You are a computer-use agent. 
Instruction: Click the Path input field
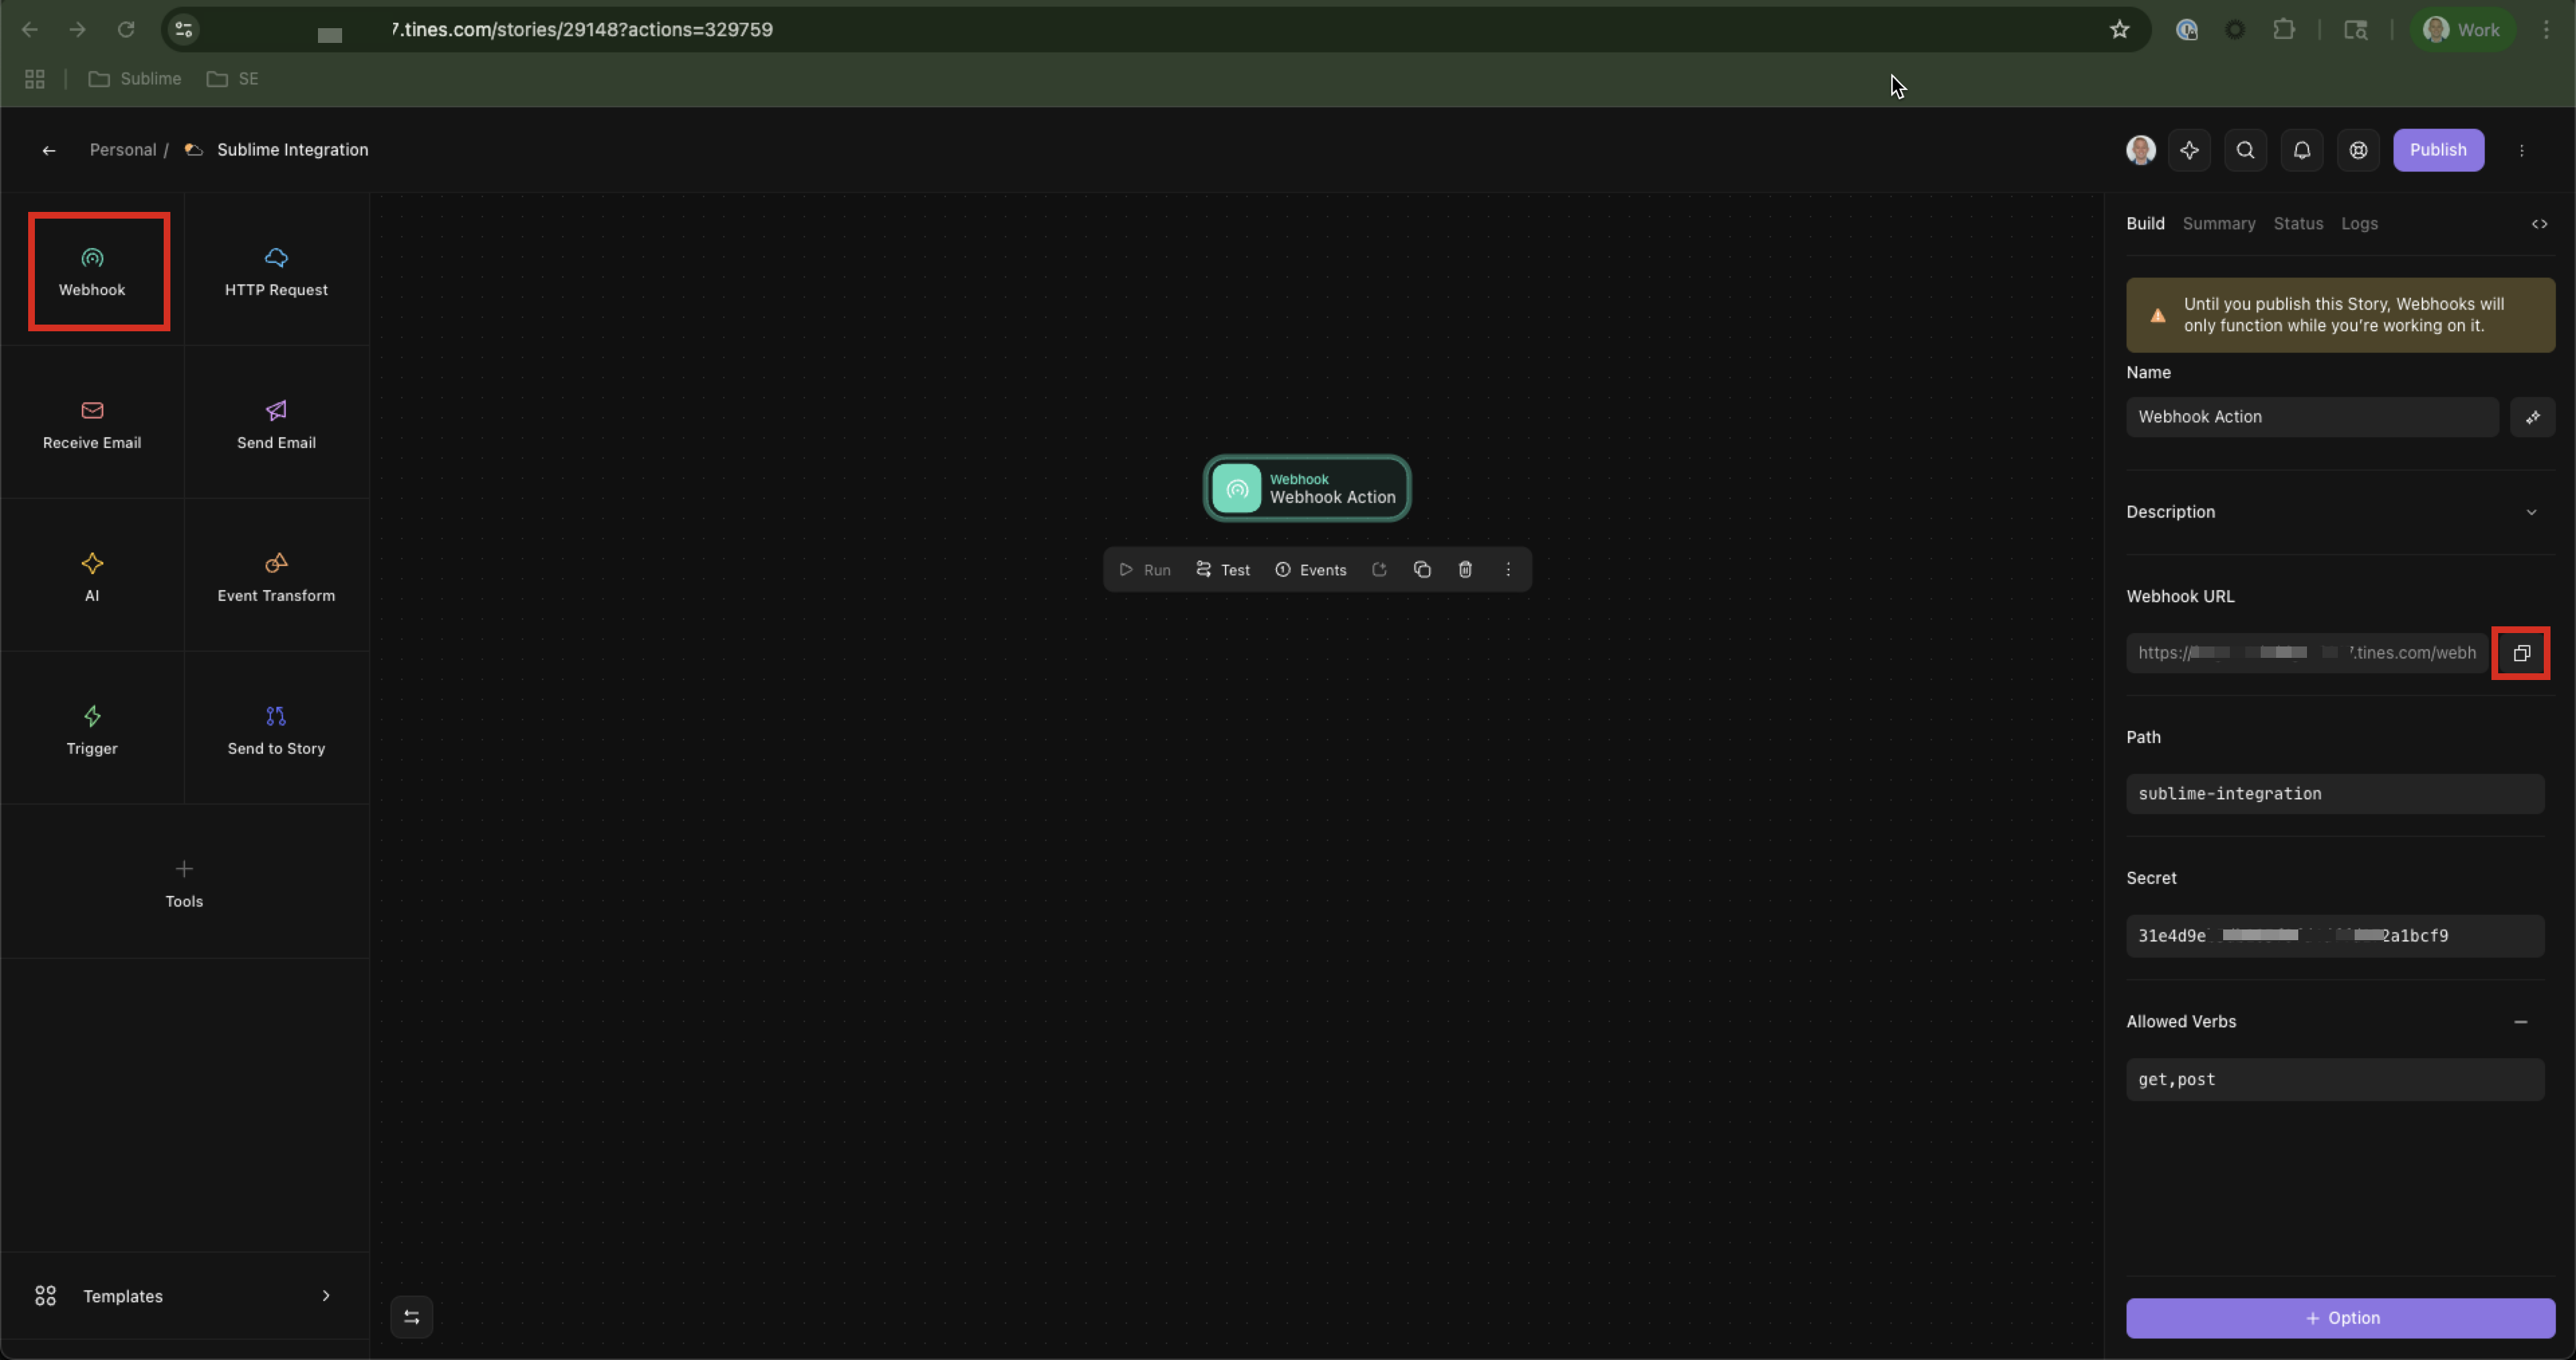tap(2334, 794)
